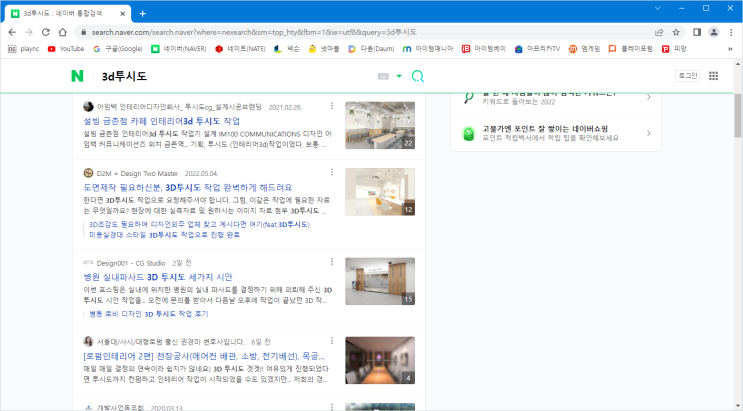This screenshot has width=743, height=411.
Task: Select the 3d투시도 네이버 통합검색 tab
Action: (67, 13)
